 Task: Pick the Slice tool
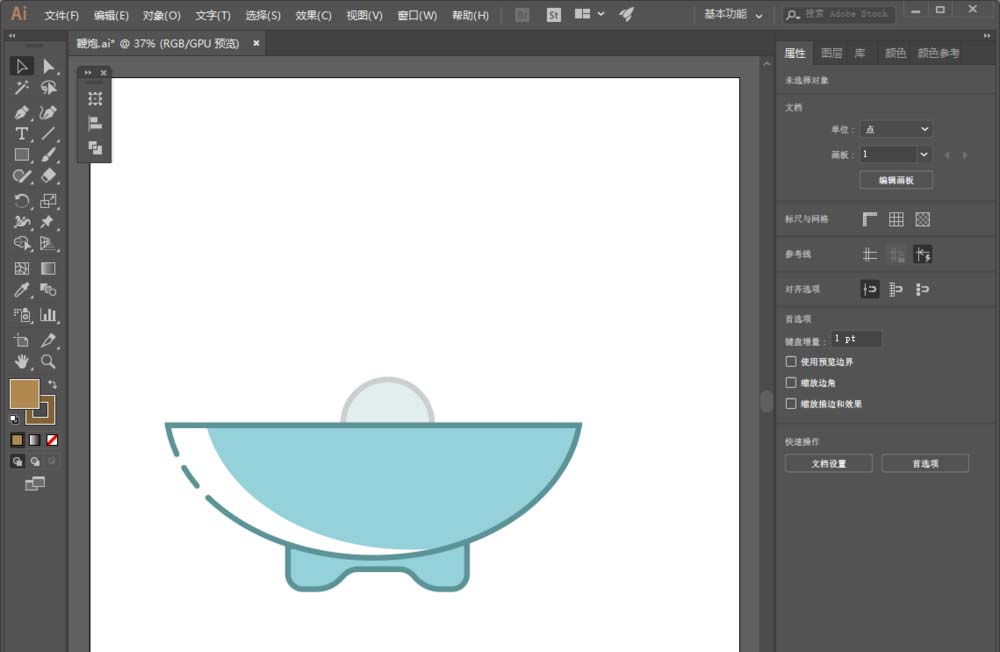(x=48, y=341)
